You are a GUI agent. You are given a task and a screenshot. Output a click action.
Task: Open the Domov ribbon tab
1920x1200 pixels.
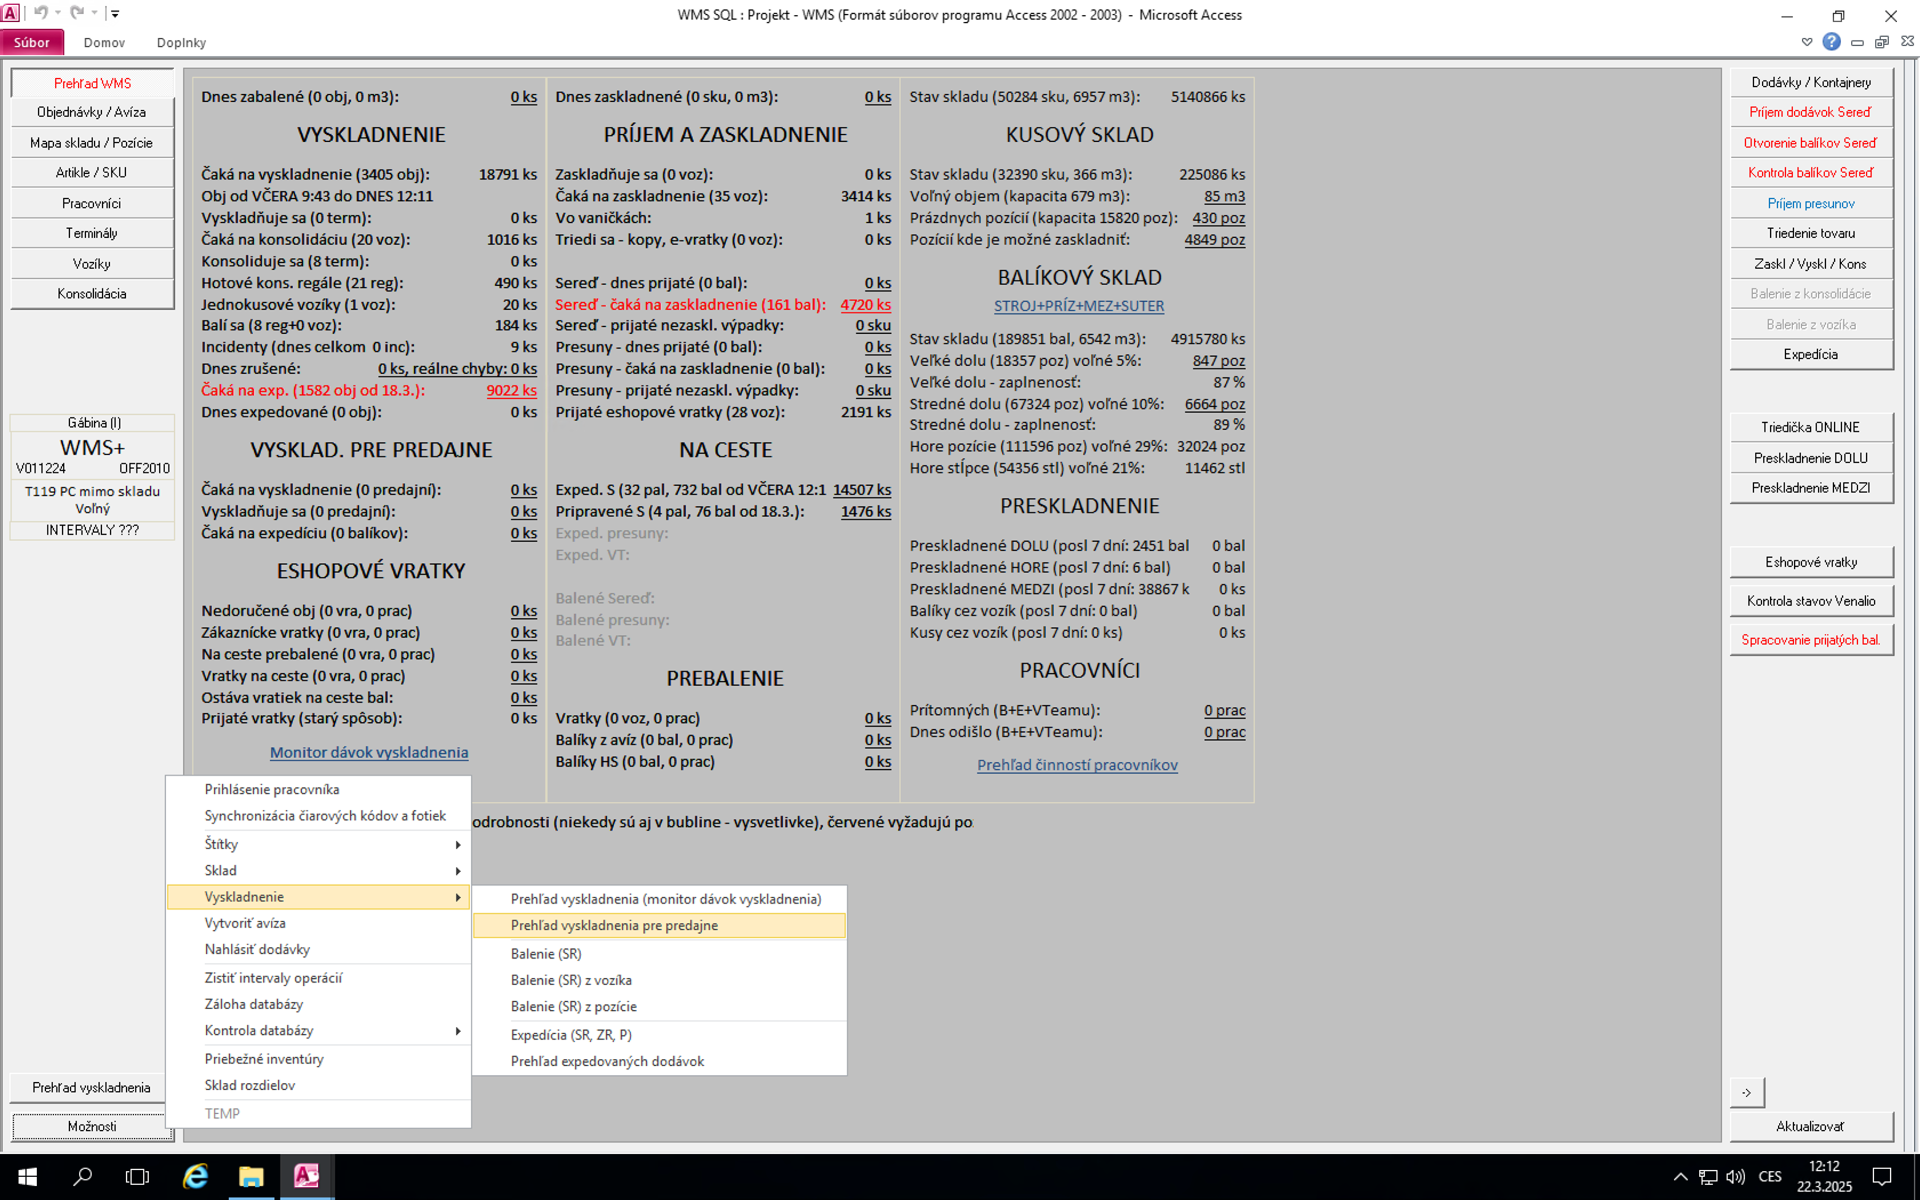104,42
